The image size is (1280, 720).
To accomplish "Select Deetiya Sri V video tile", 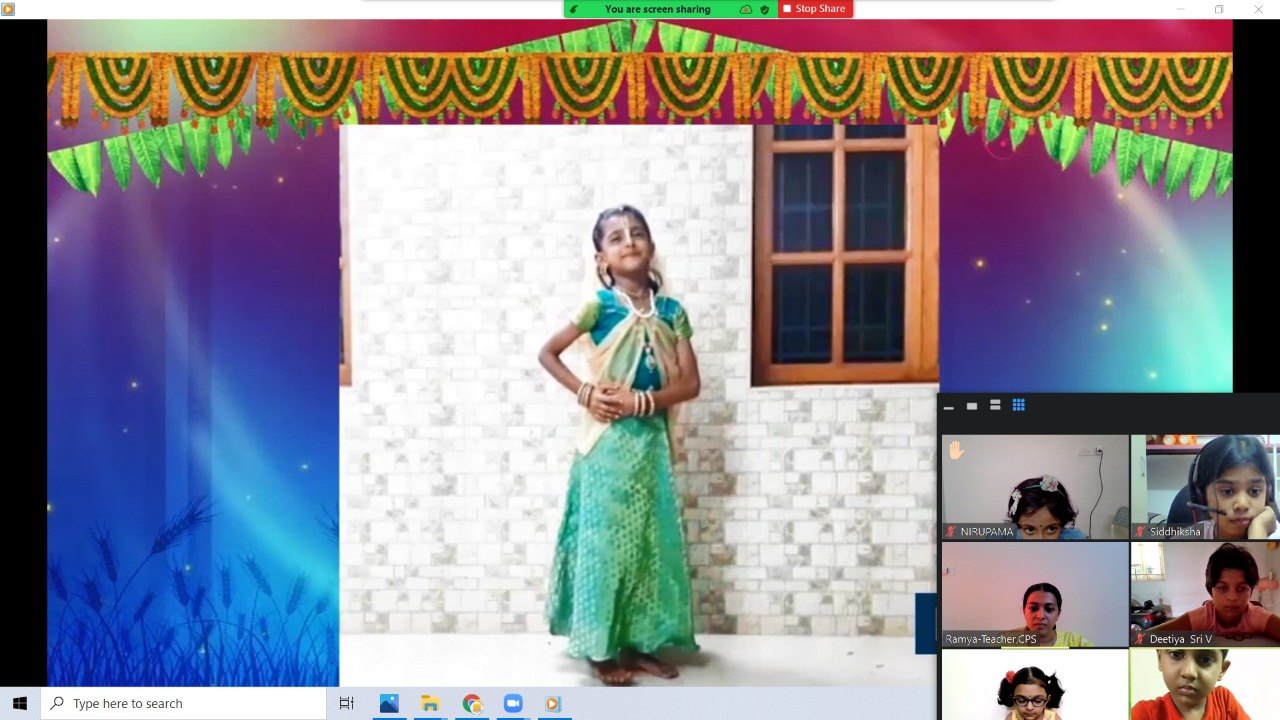I will coord(1205,594).
